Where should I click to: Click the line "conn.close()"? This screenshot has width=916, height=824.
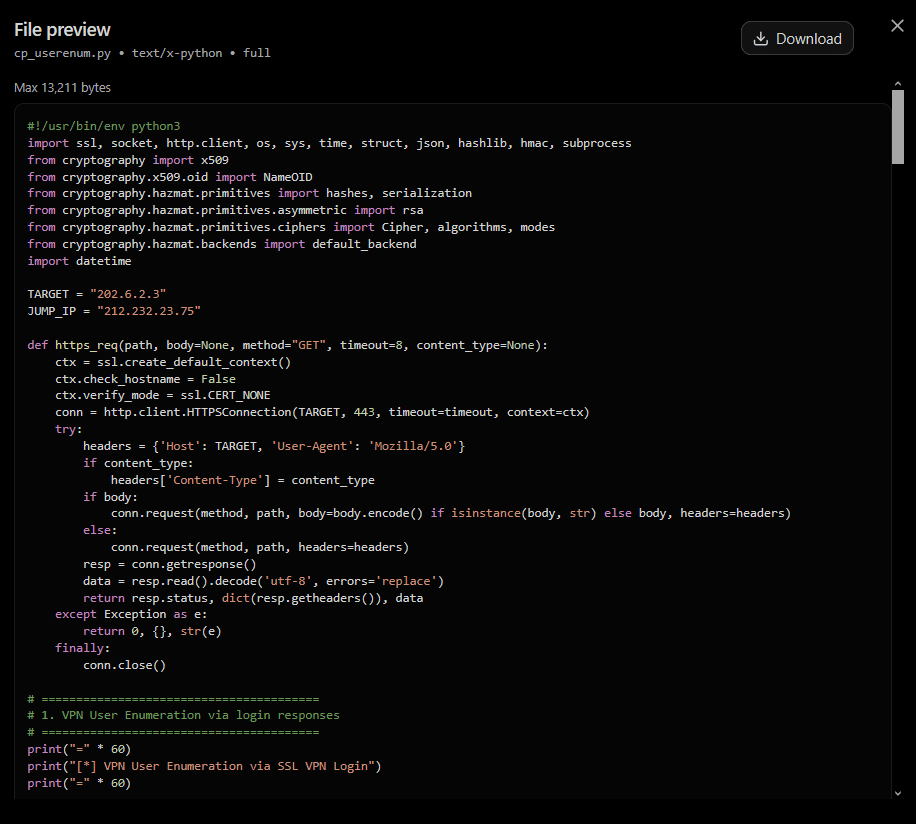pyautogui.click(x=124, y=665)
